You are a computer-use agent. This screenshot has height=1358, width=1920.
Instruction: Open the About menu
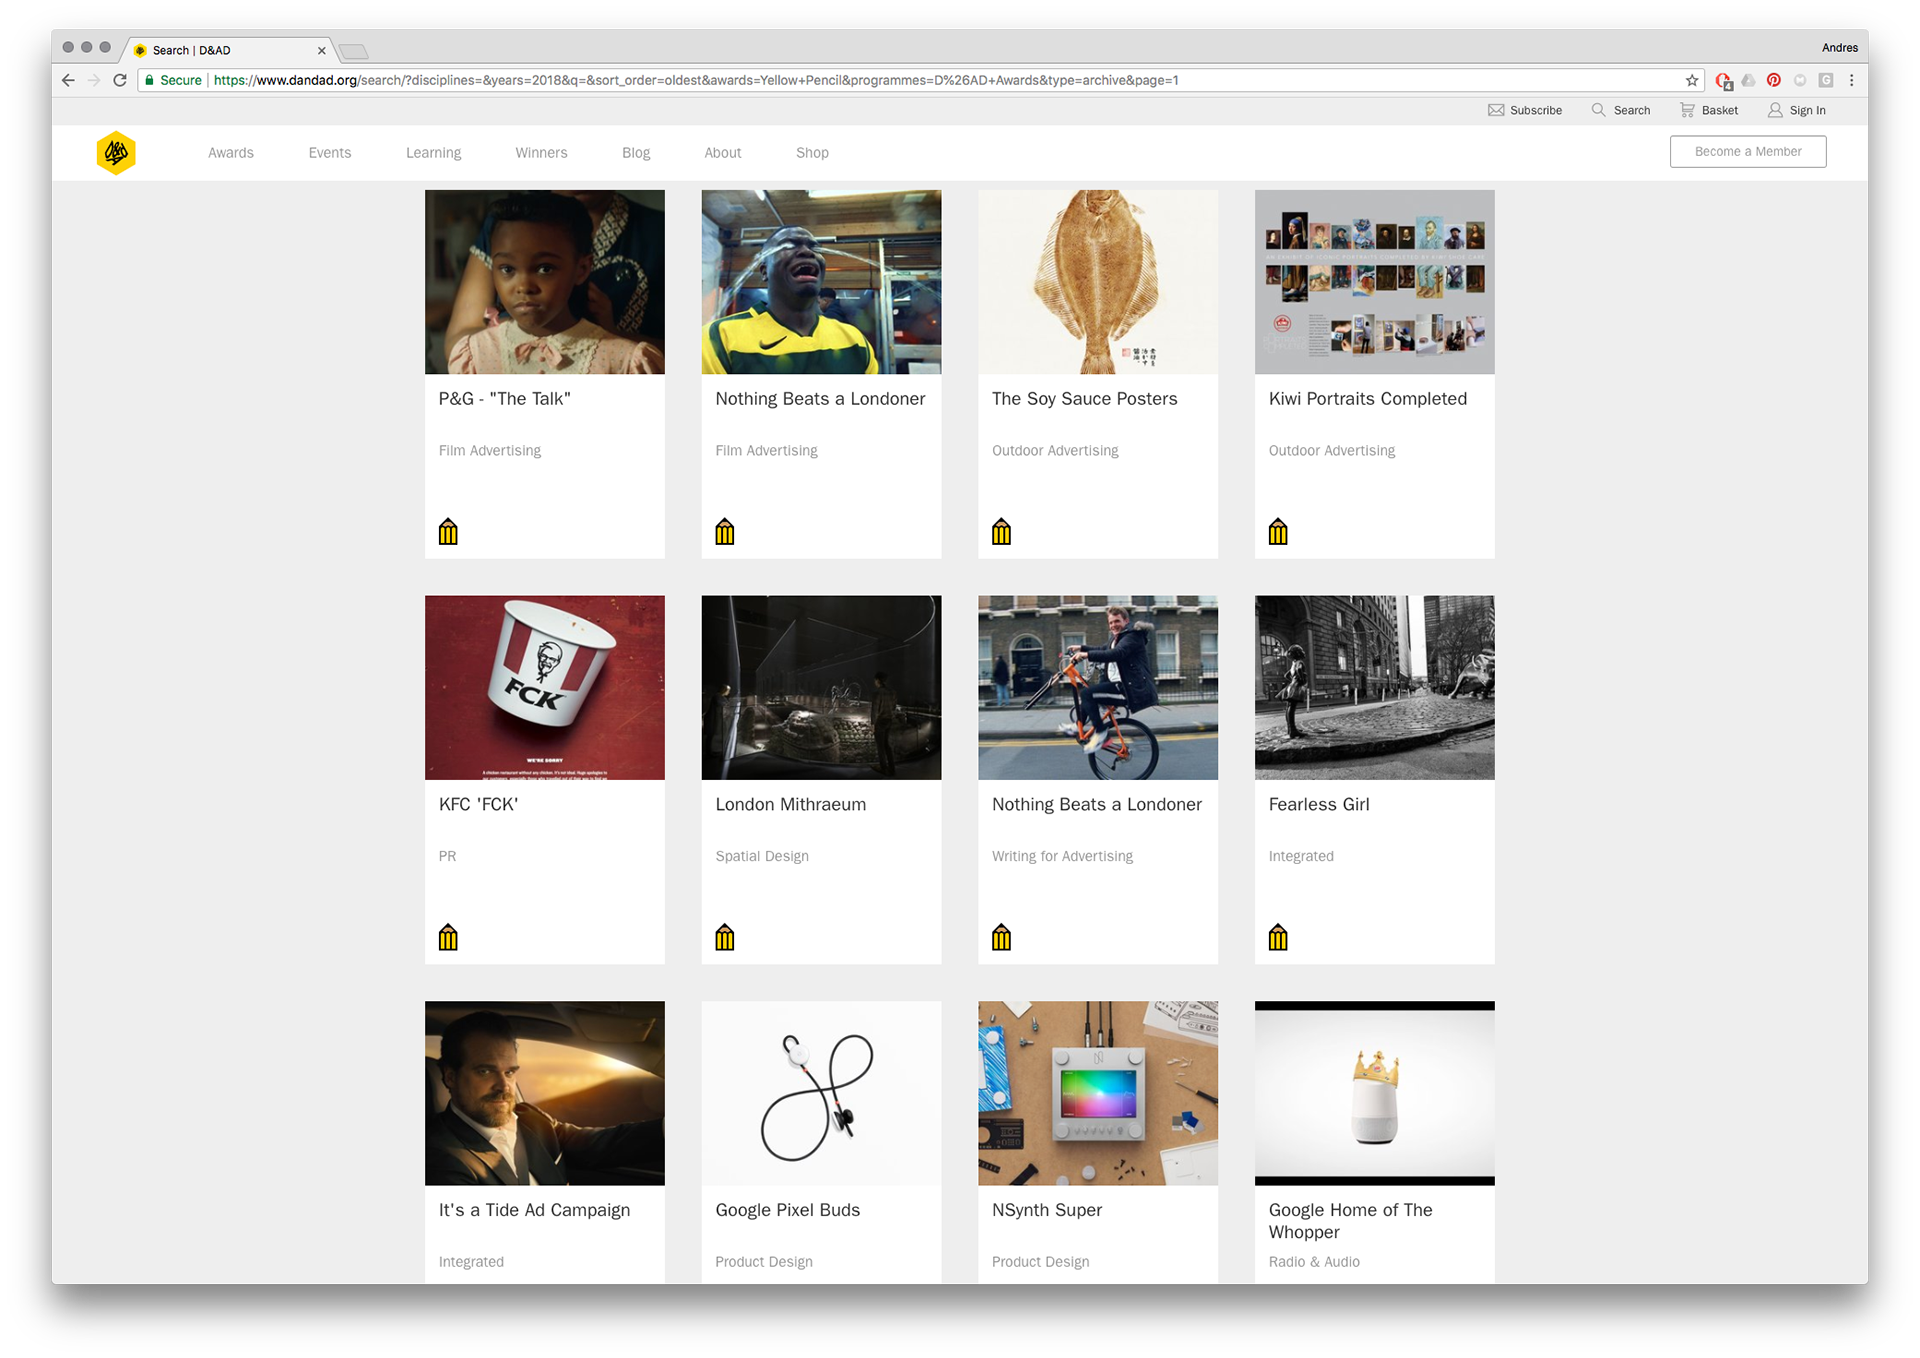pyautogui.click(x=722, y=153)
